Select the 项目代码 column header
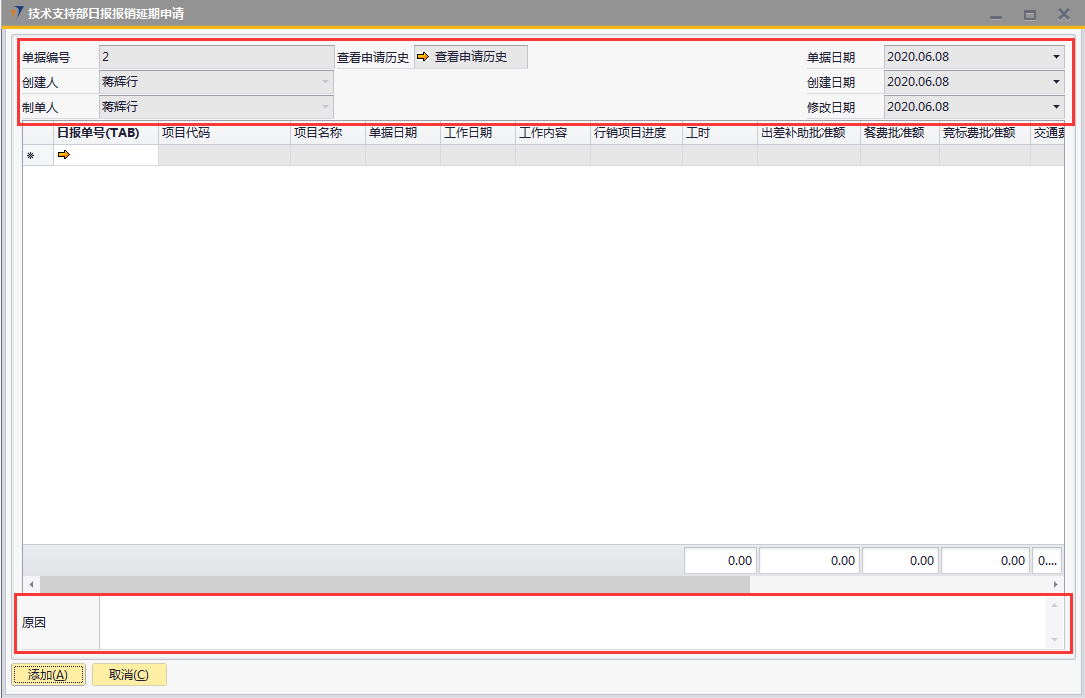The width and height of the screenshot is (1085, 698). point(224,133)
